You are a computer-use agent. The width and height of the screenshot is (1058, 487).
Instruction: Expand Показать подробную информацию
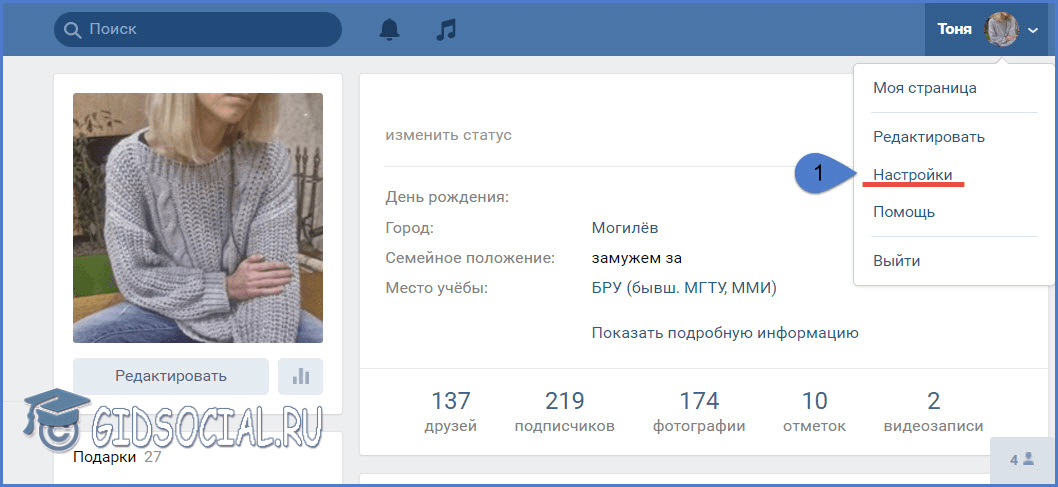click(724, 333)
